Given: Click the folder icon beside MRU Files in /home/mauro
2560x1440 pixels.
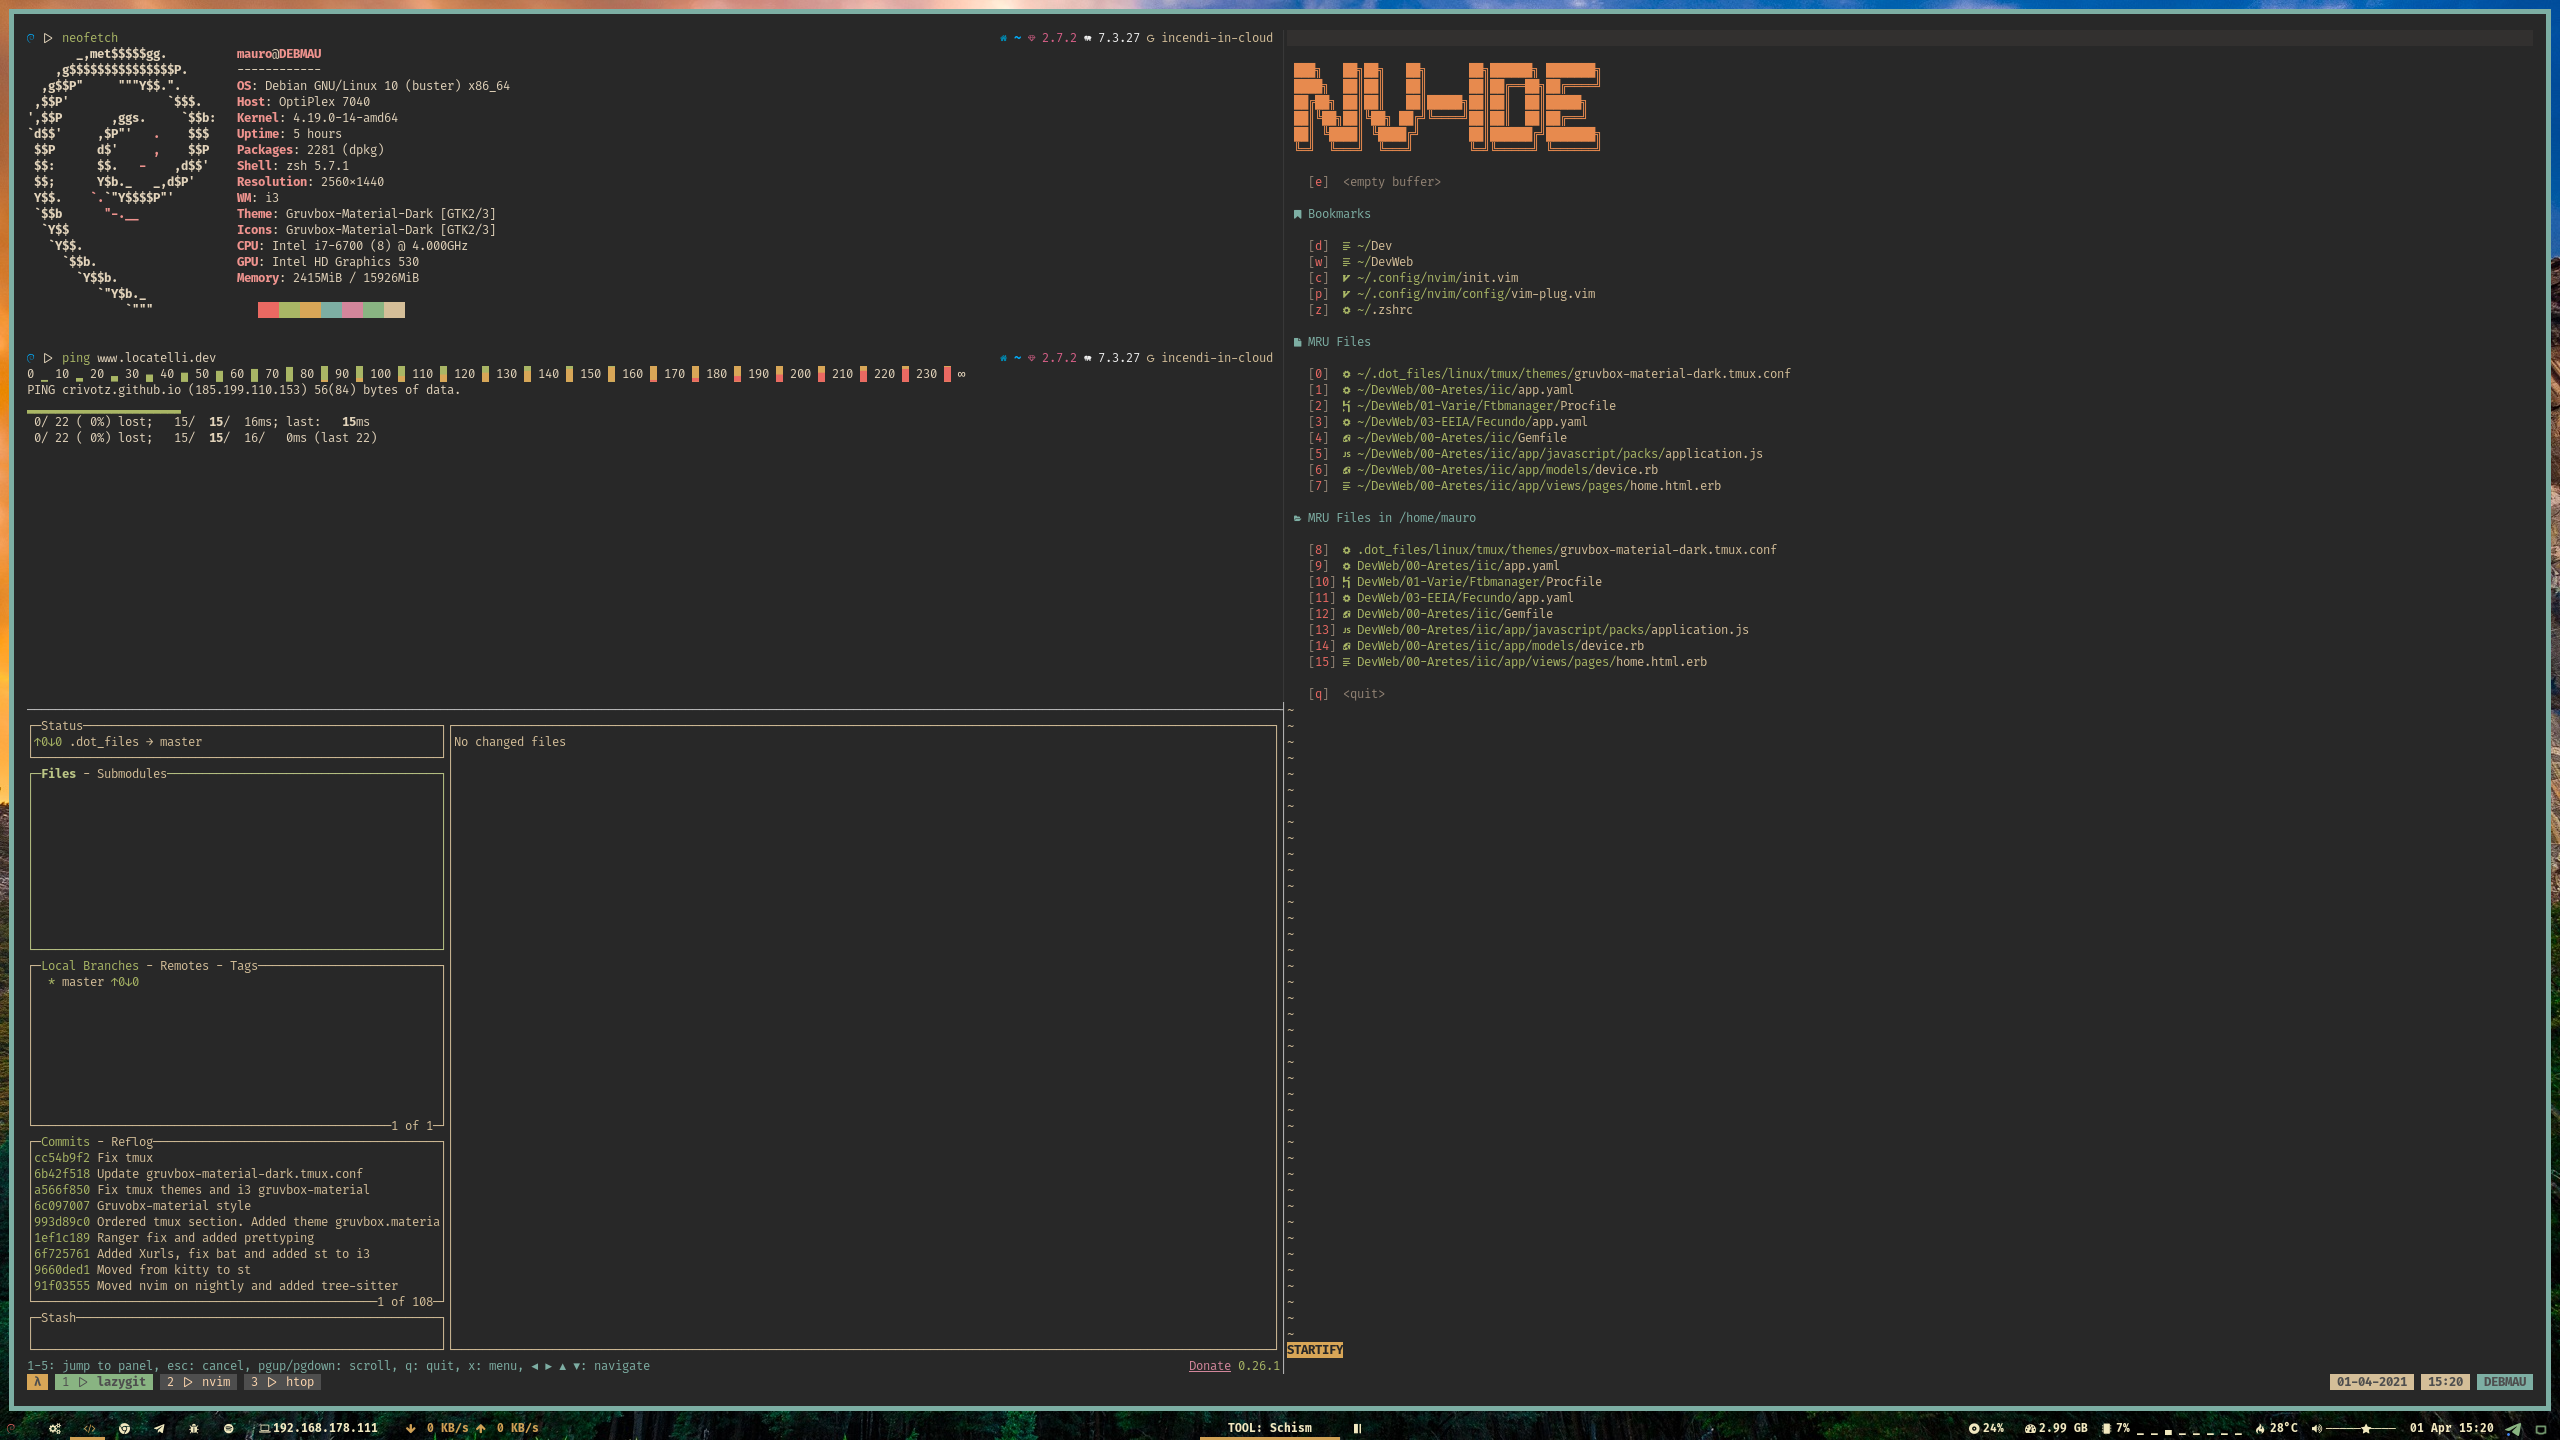Looking at the screenshot, I should point(1297,518).
